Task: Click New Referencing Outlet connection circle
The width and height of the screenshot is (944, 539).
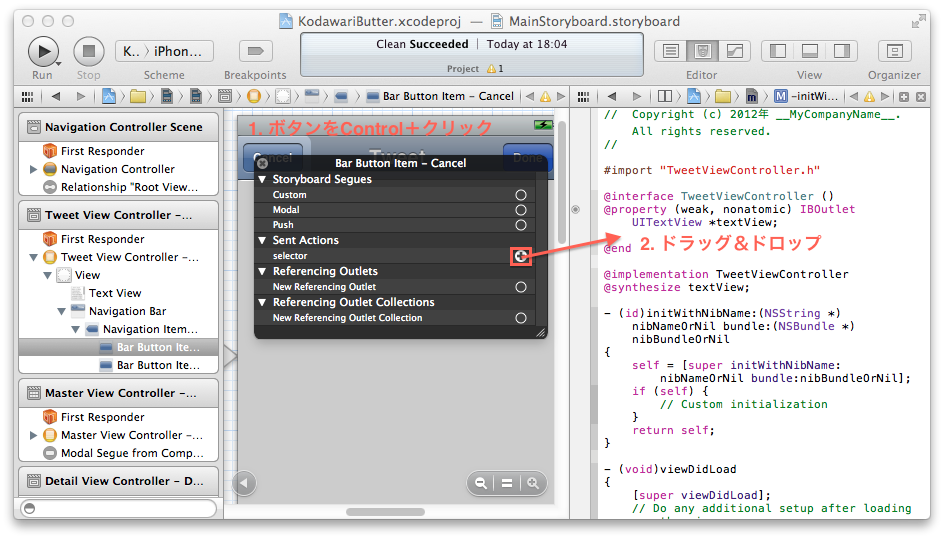Action: point(521,287)
